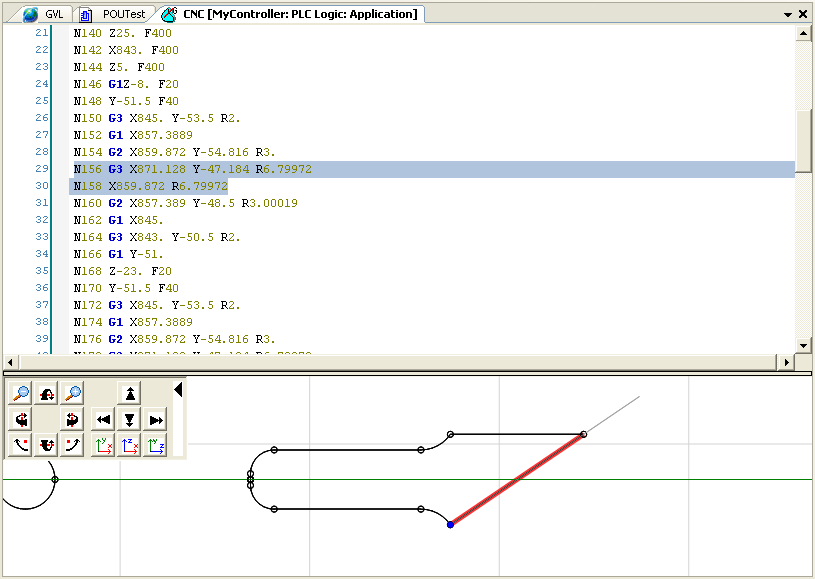Image resolution: width=815 pixels, height=579 pixels.
Task: Select the CNC MyController tab
Action: pos(288,14)
